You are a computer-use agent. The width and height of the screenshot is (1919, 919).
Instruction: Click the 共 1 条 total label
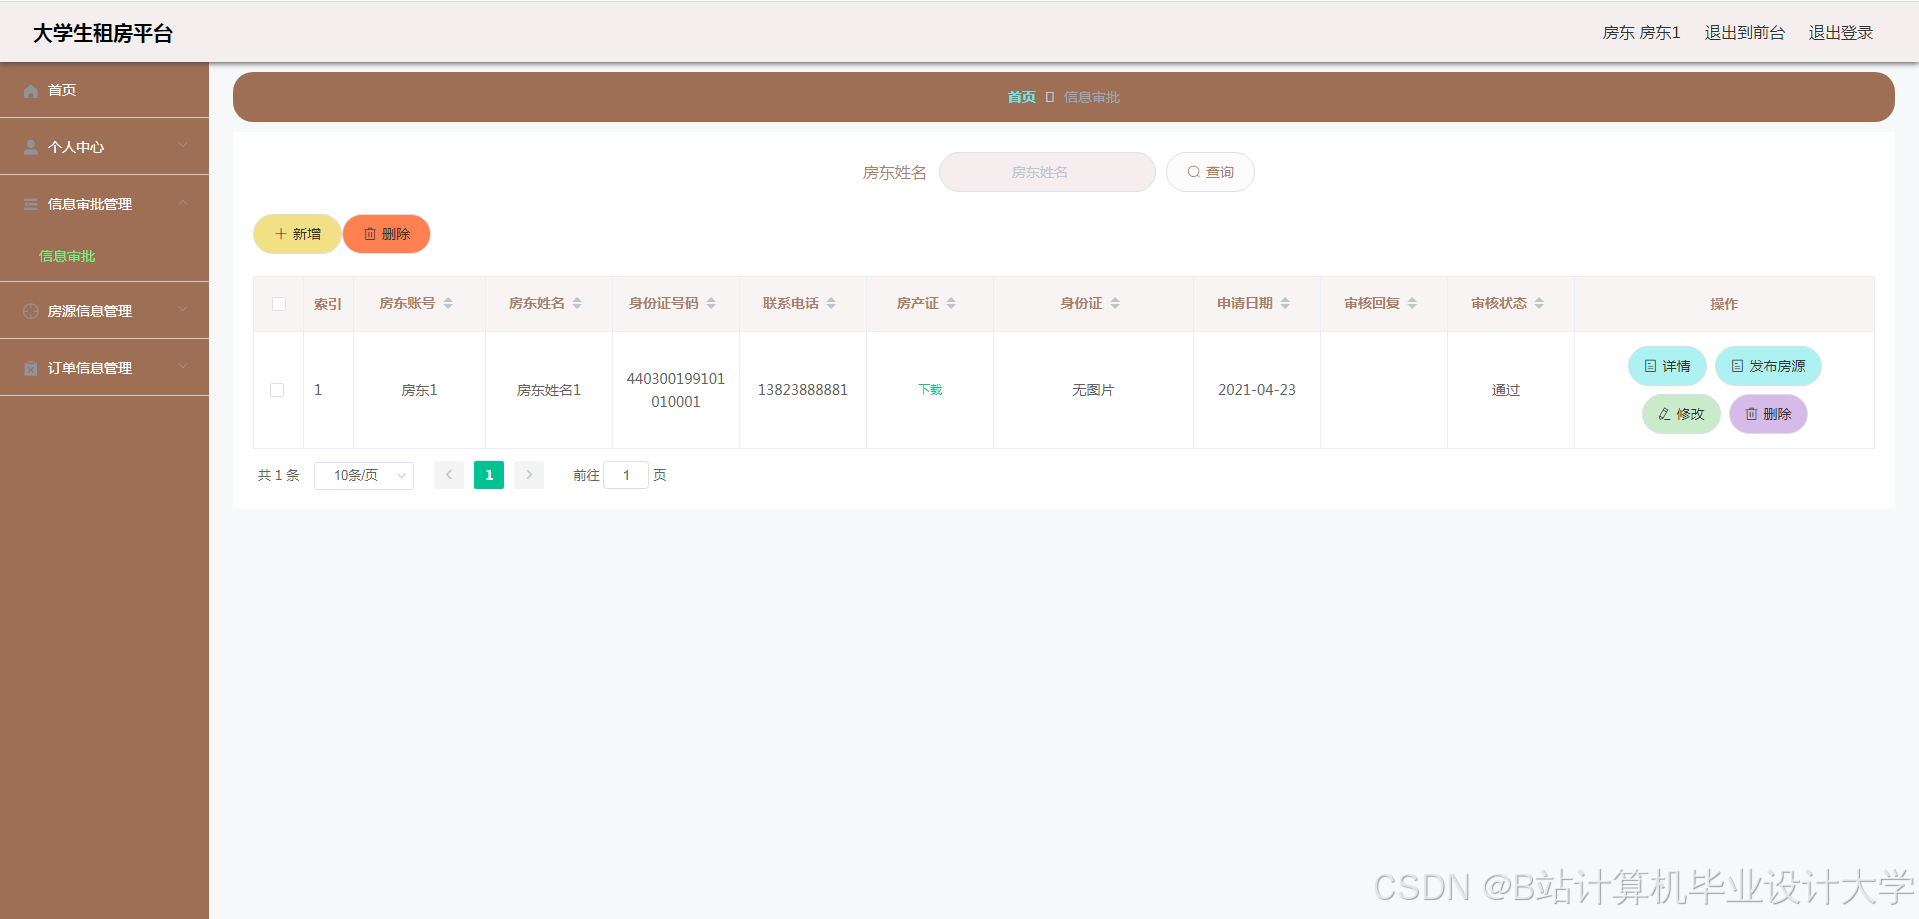point(279,475)
